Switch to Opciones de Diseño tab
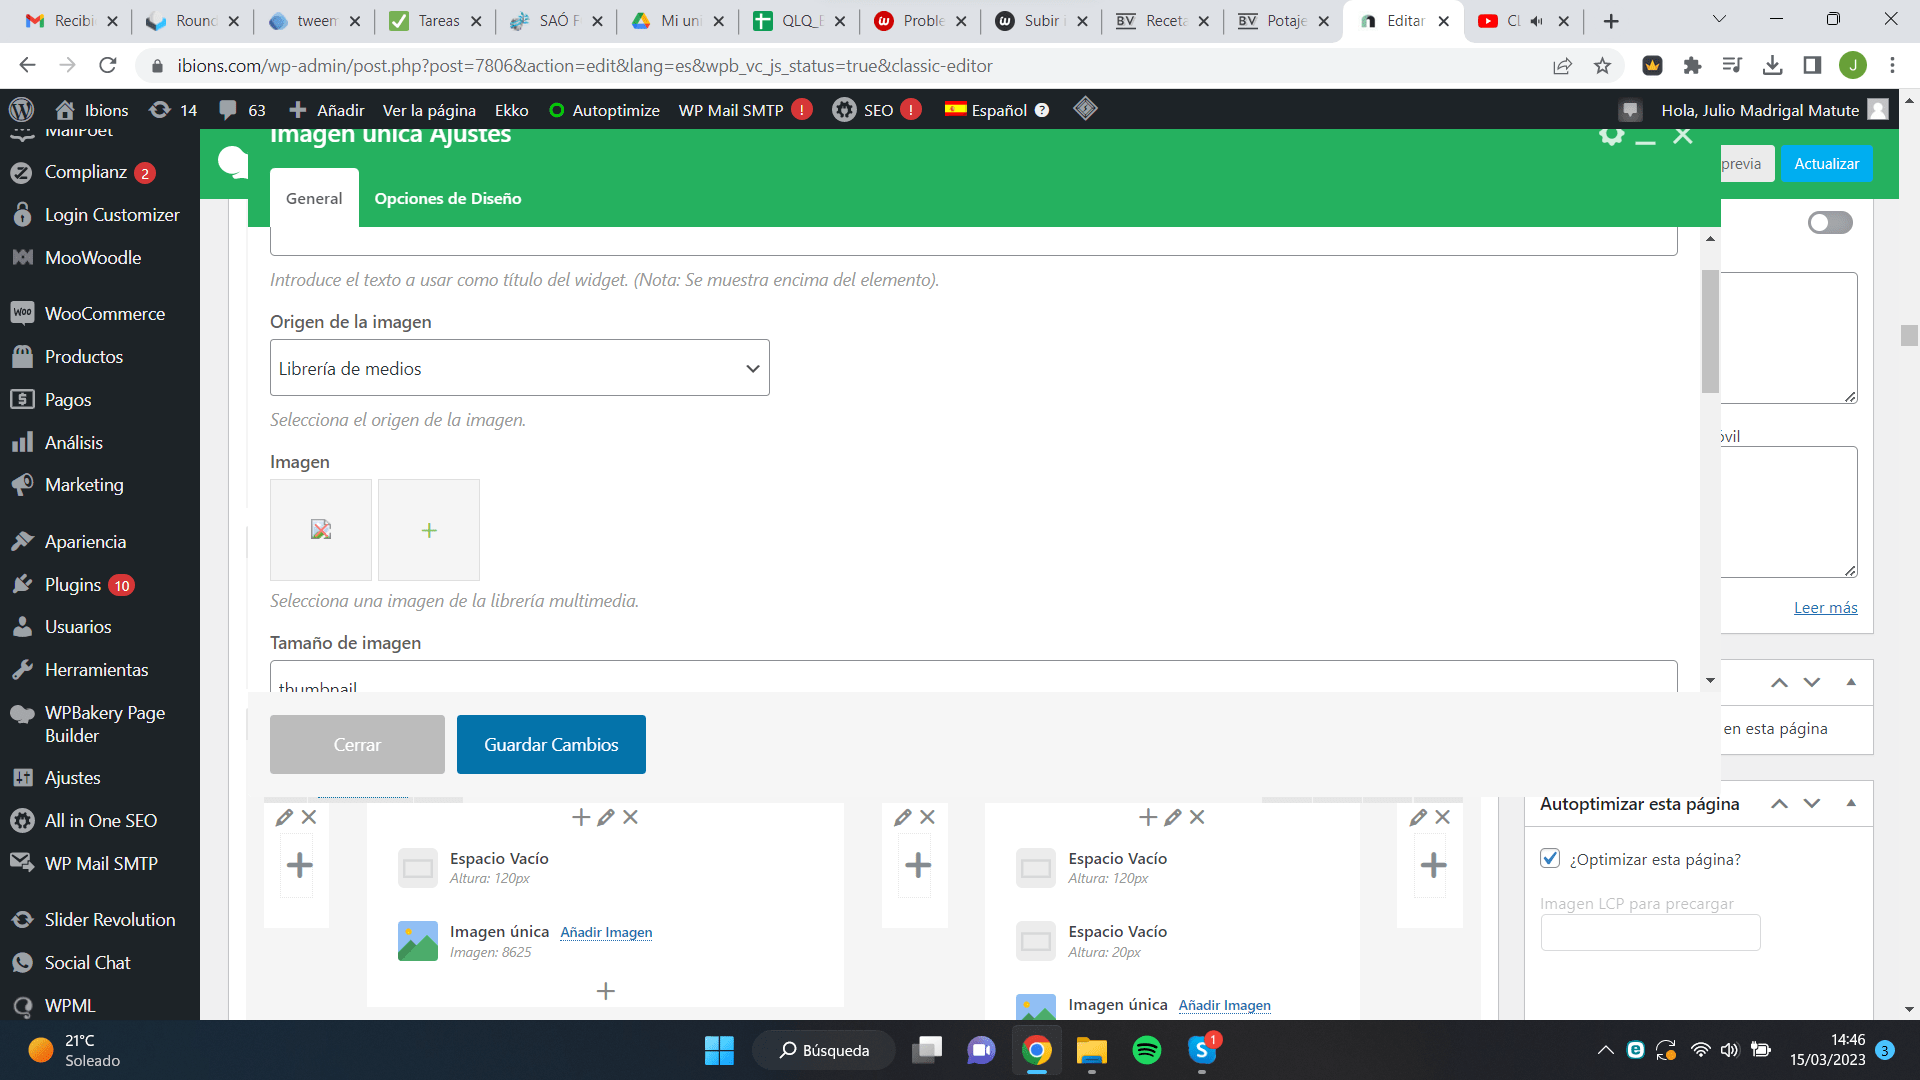 pos(448,198)
